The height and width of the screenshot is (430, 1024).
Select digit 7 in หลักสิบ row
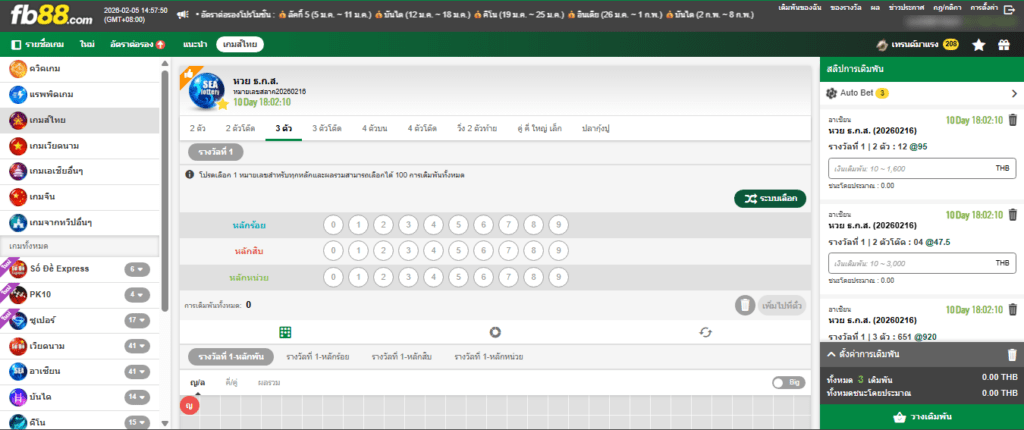[x=509, y=251]
